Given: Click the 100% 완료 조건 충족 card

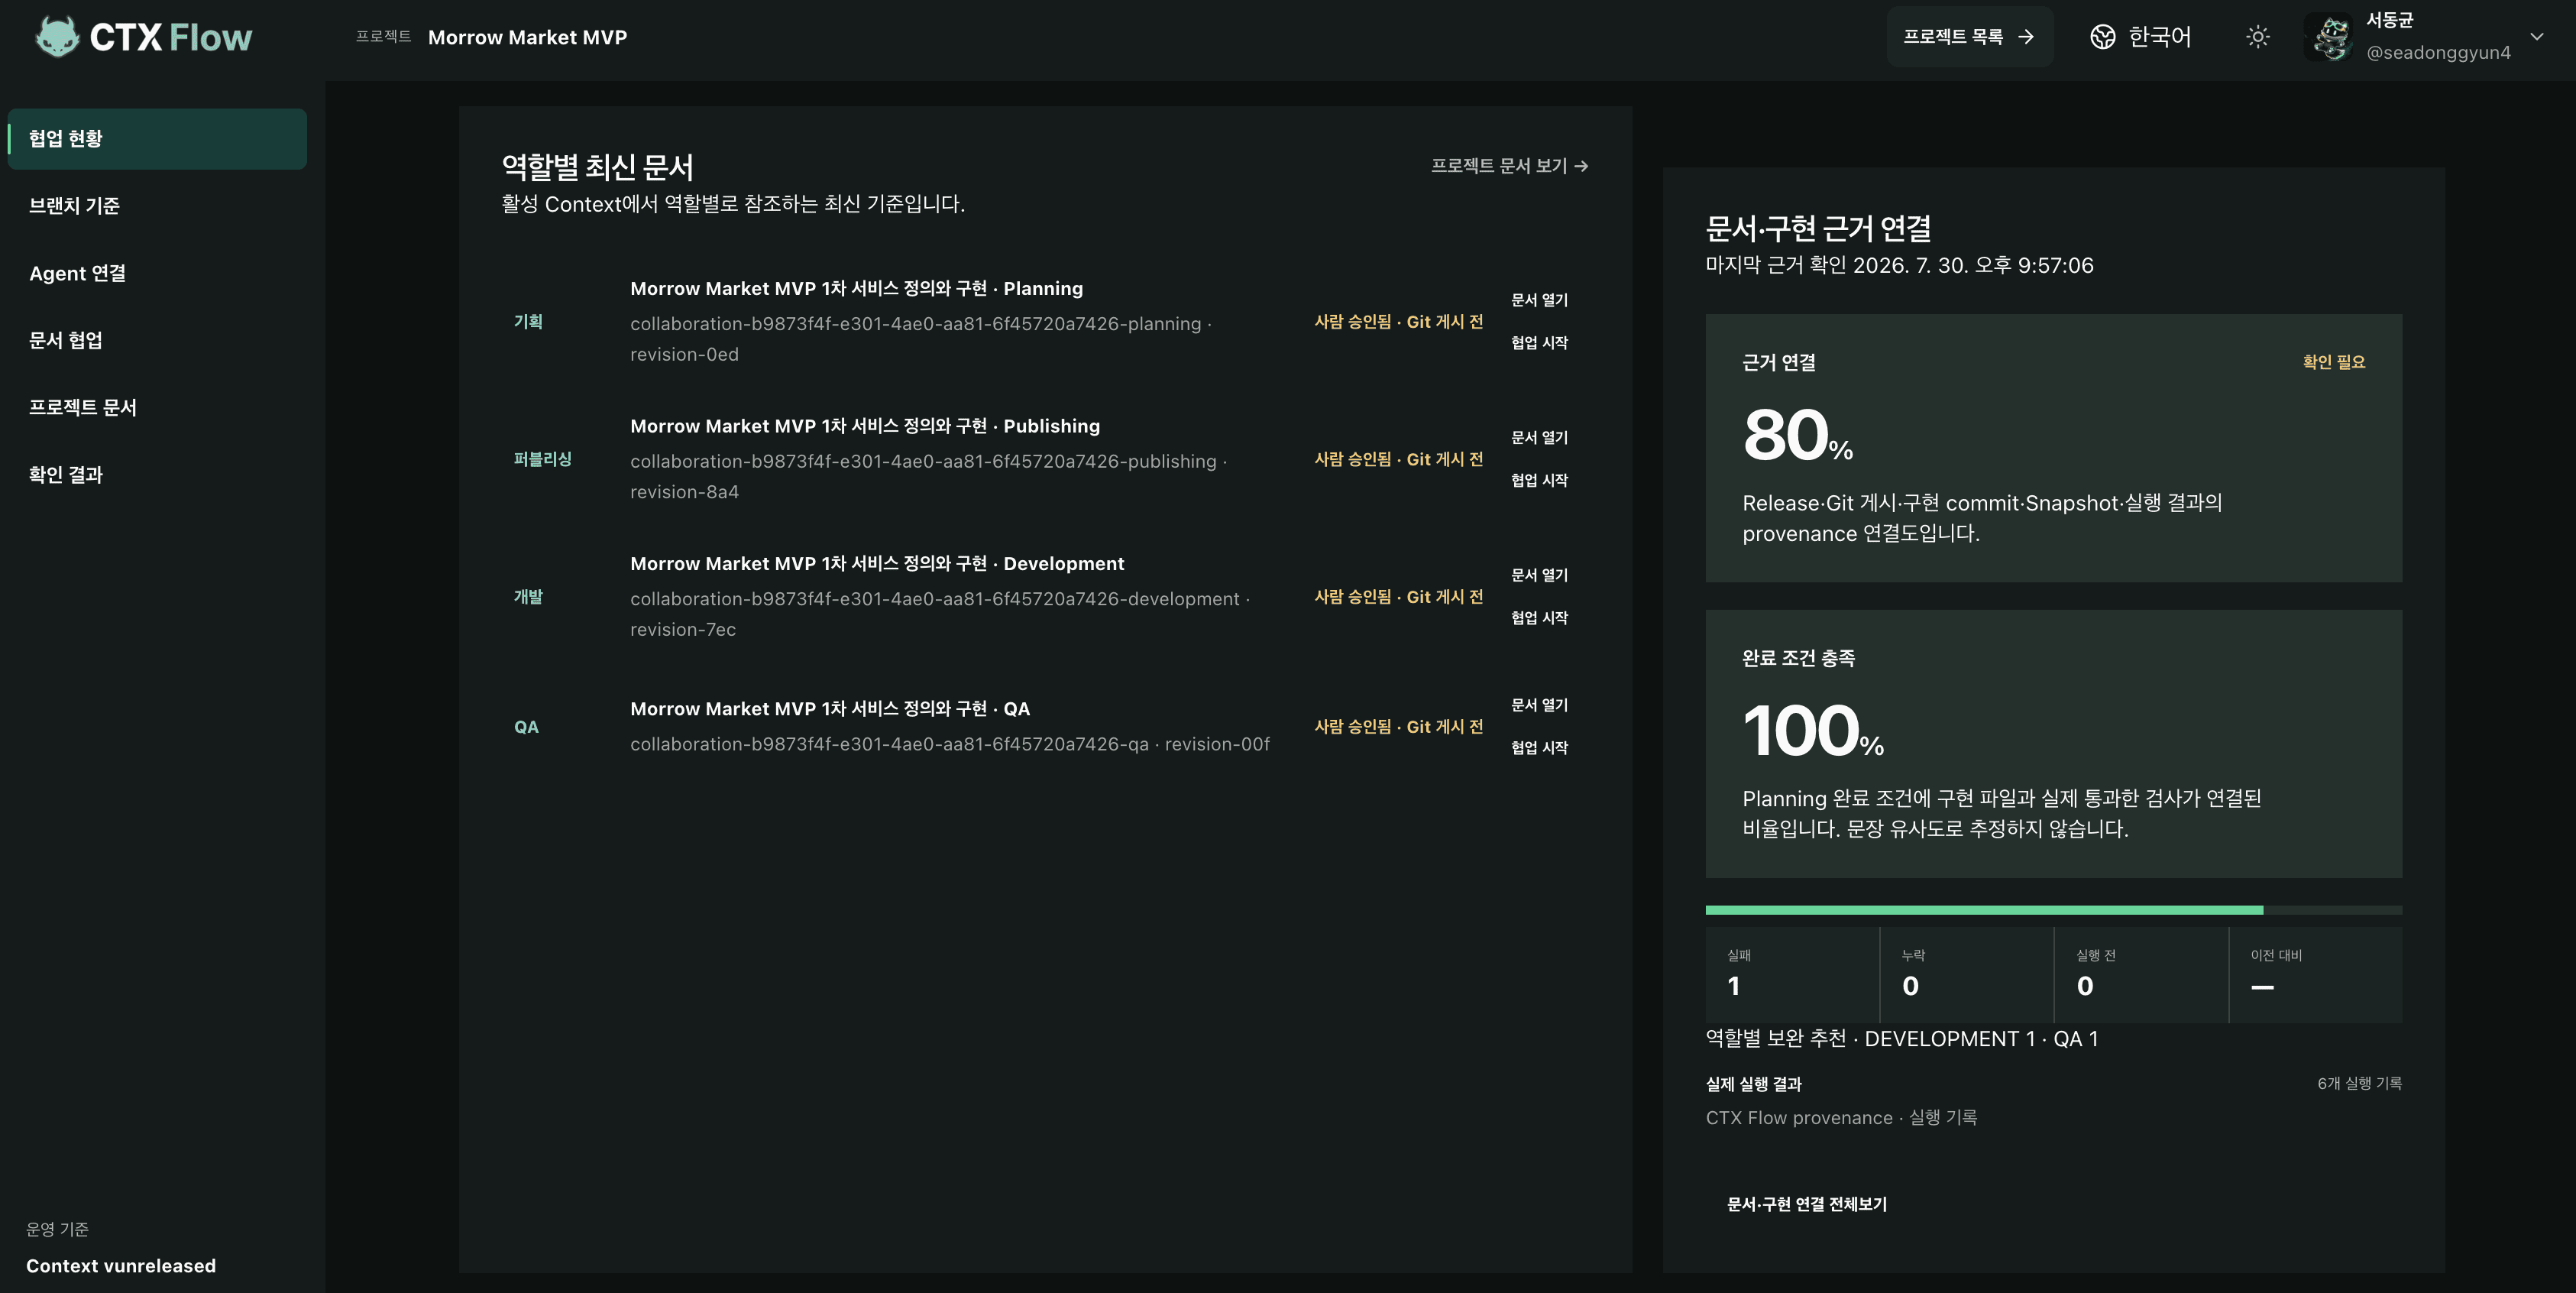Looking at the screenshot, I should click(x=2053, y=744).
